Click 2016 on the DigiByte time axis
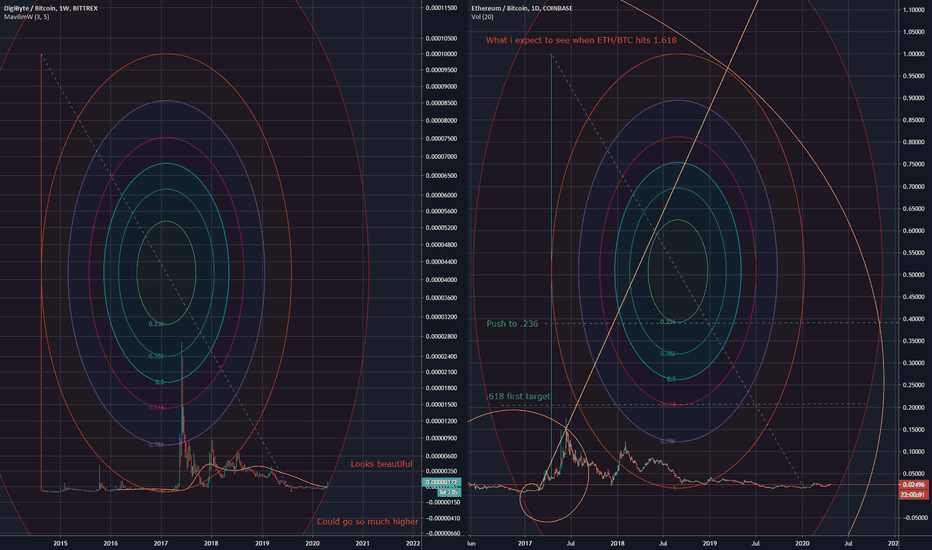The width and height of the screenshot is (932, 550). pos(111,543)
